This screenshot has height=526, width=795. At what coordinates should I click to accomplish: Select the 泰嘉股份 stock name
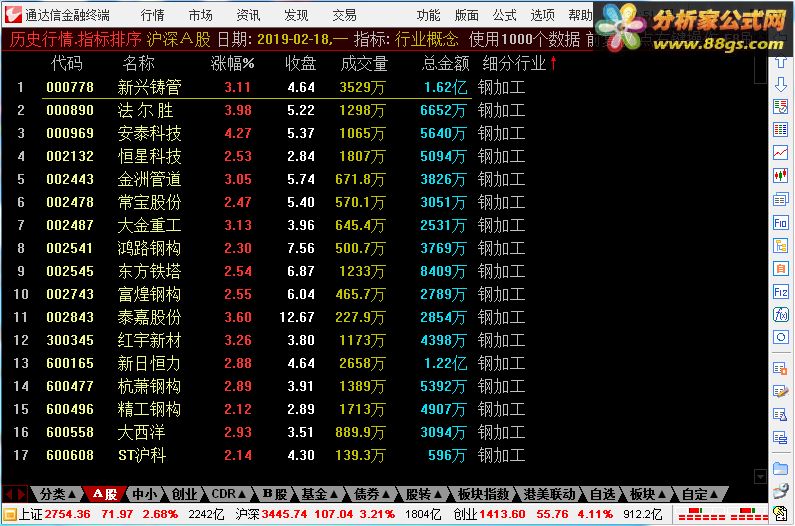click(x=149, y=317)
